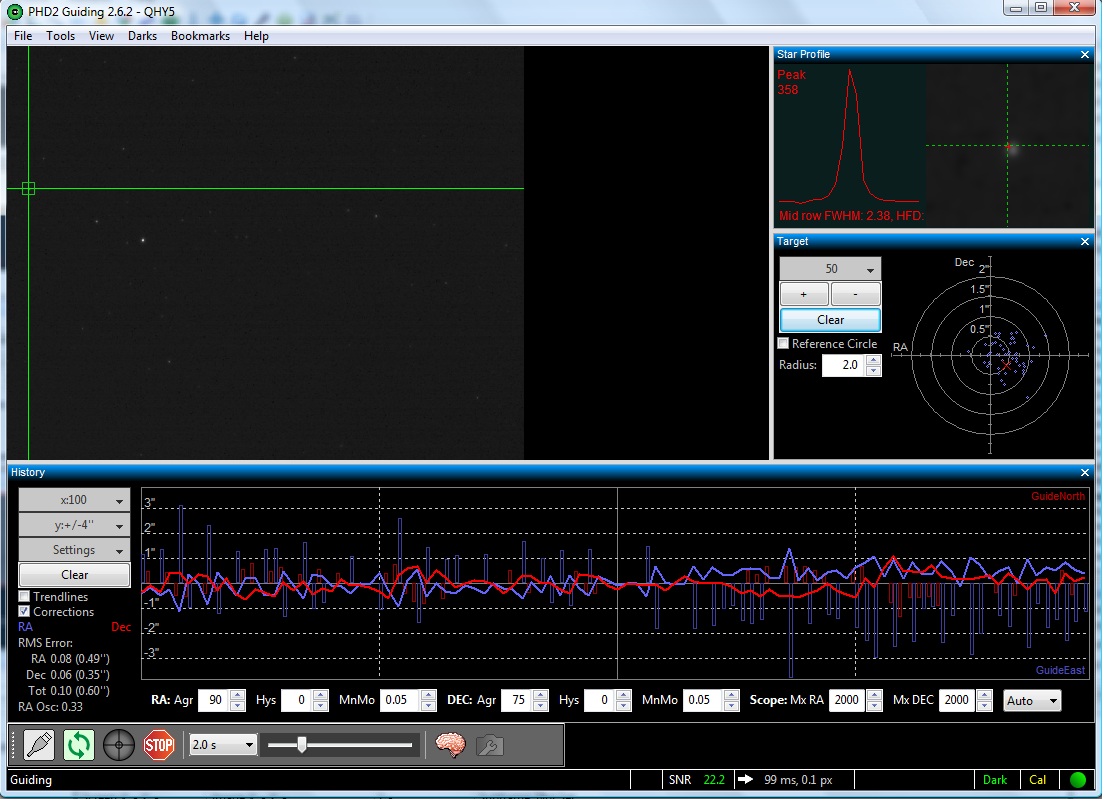Screen dimensions: 1102x799
Task: Close the Star Profile panel
Action: [x=1085, y=55]
